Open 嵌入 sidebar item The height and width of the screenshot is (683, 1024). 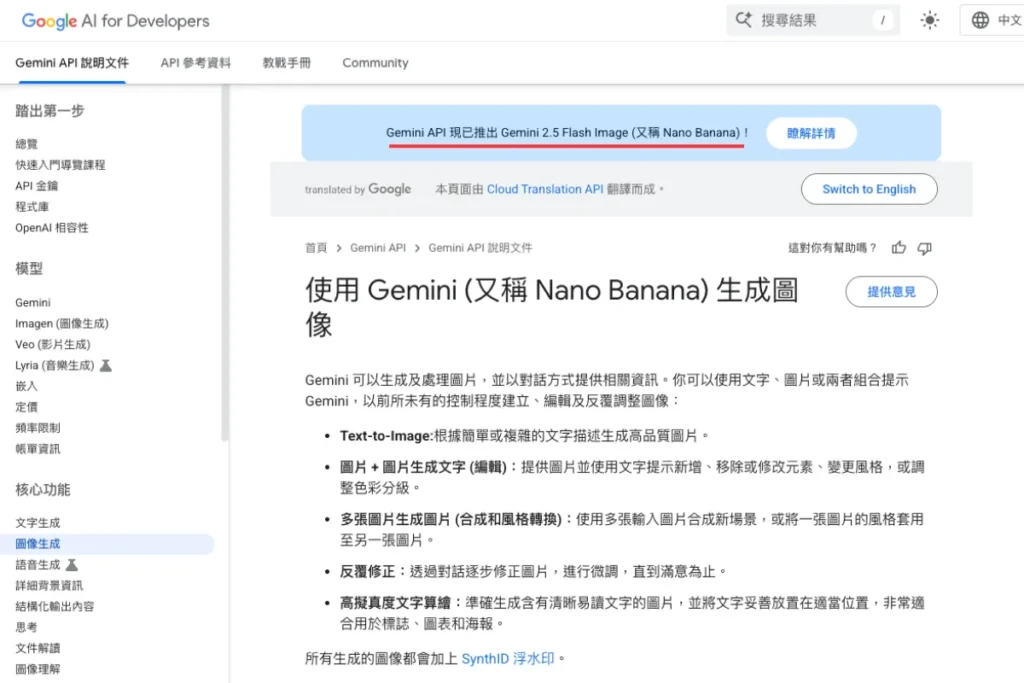coord(27,386)
